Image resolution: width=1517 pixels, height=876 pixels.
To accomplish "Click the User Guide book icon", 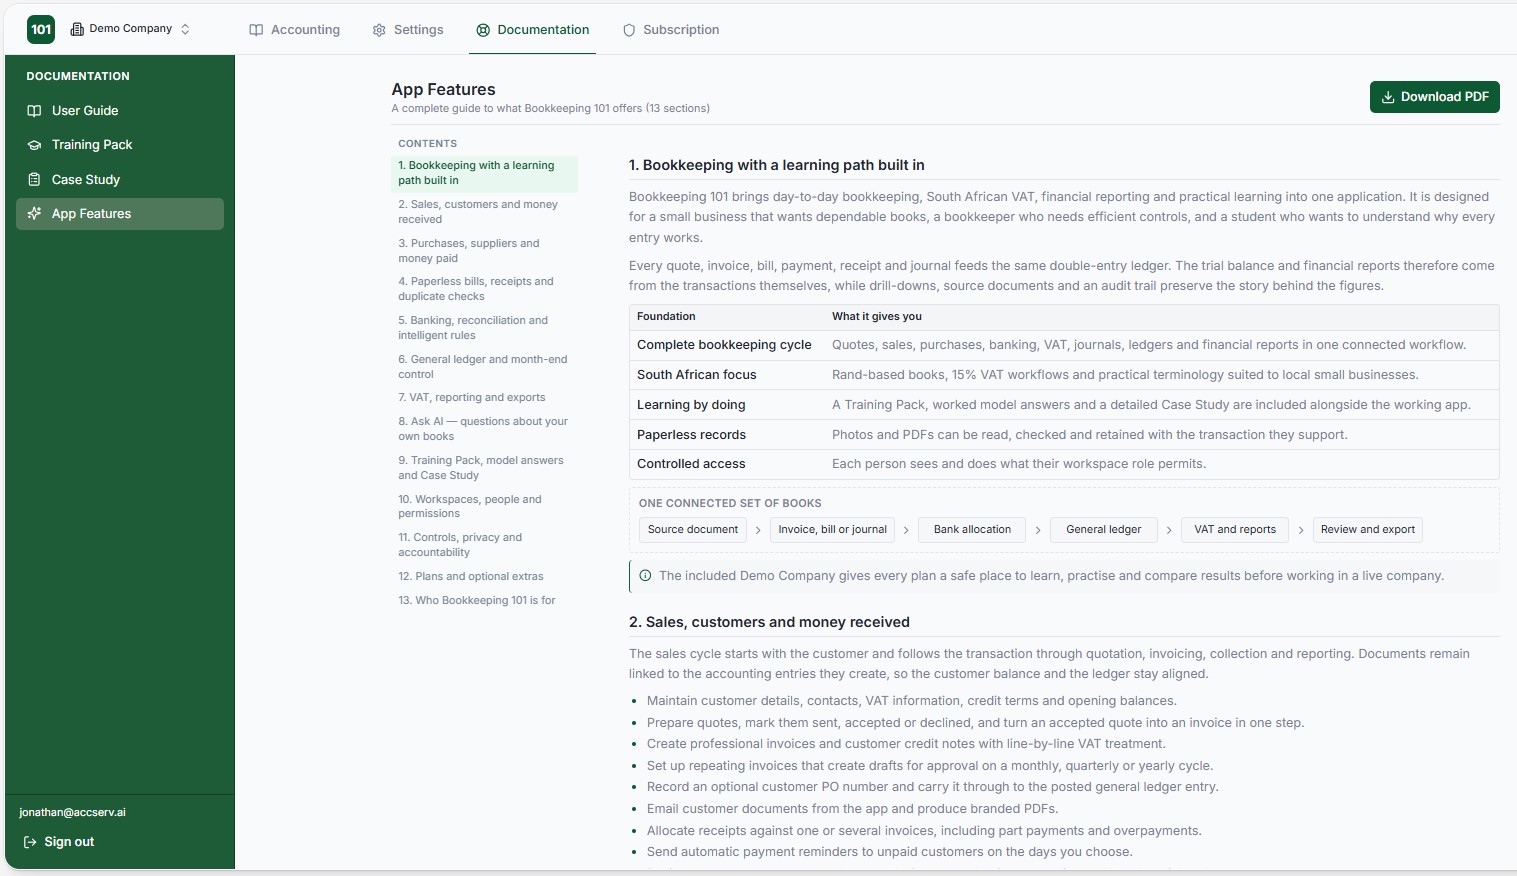I will [x=34, y=111].
